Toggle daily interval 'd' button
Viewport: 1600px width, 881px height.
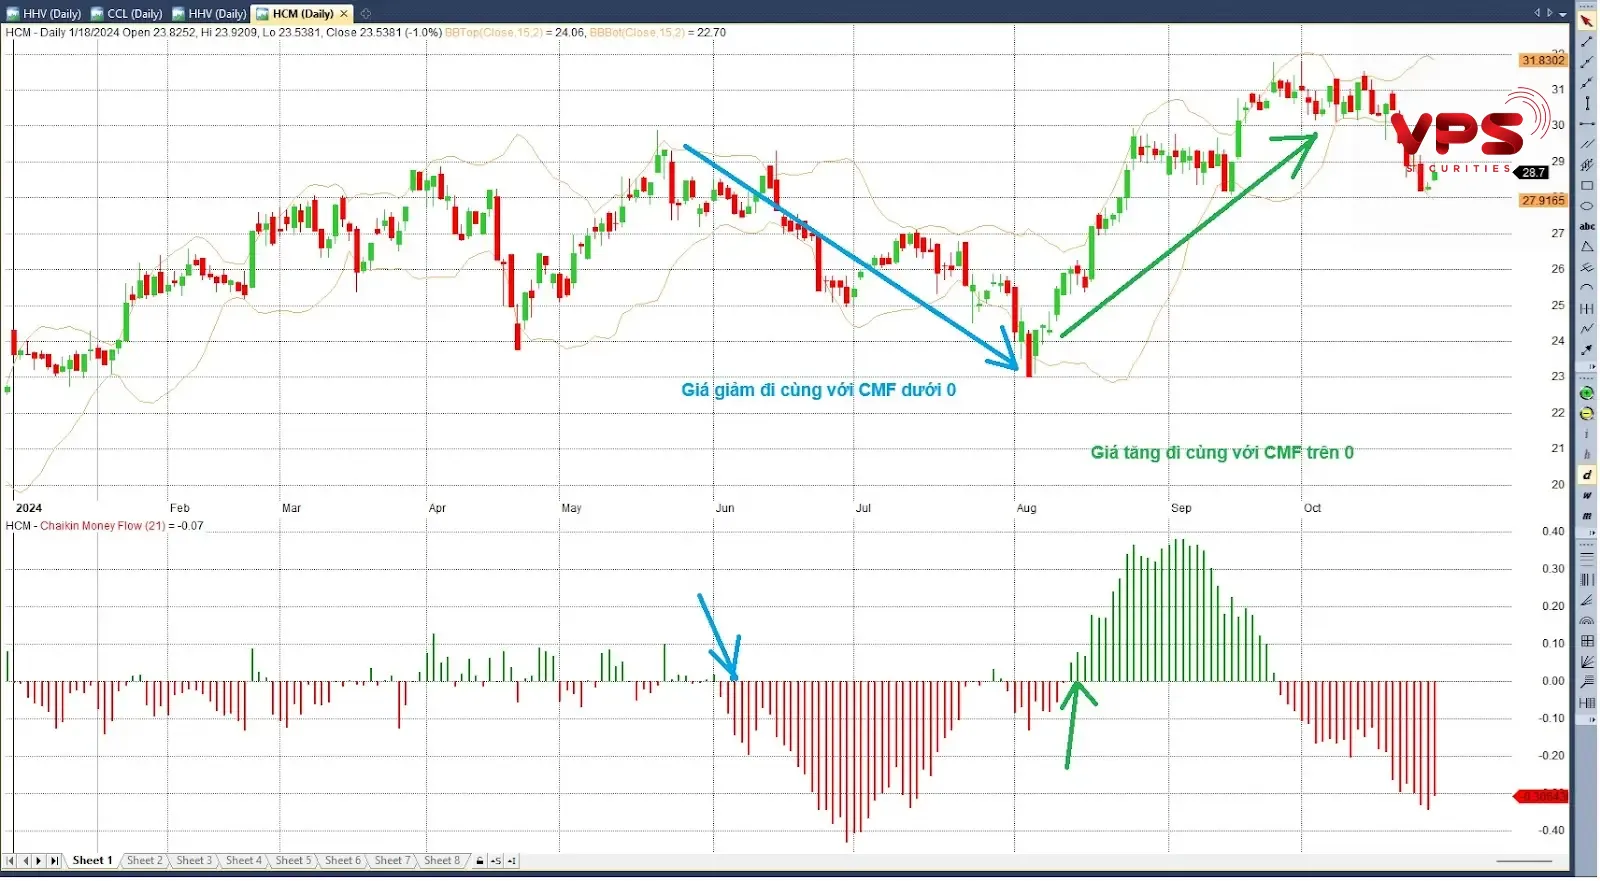(x=1586, y=475)
